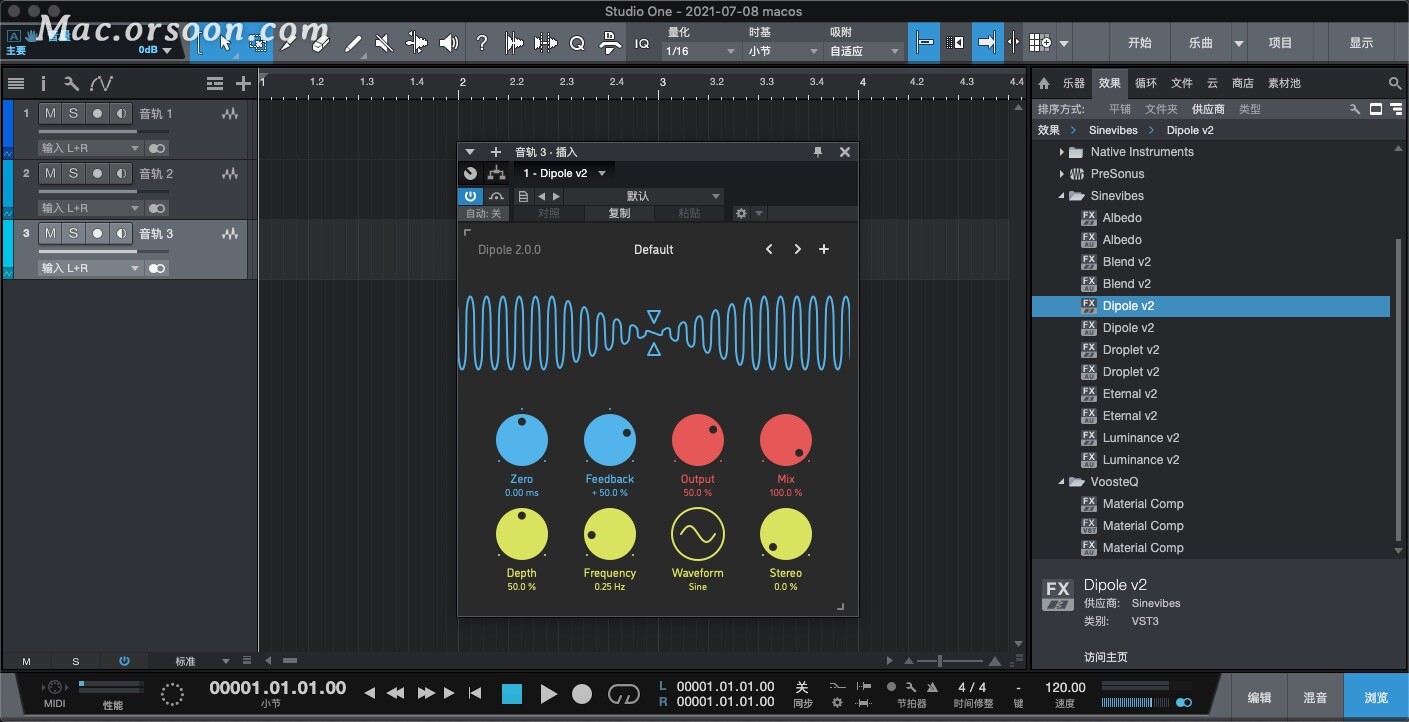Click the Q quantize icon
This screenshot has width=1409, height=722.
(x=577, y=43)
